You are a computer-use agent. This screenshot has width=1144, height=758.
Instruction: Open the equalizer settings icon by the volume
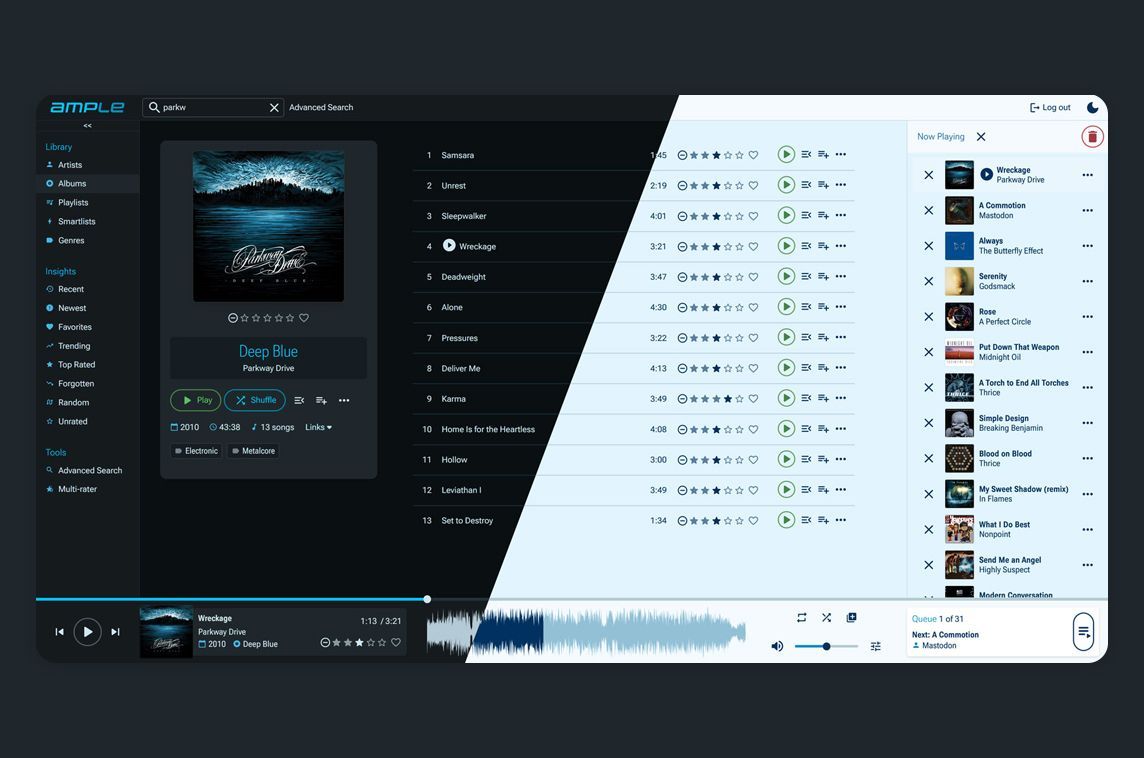(876, 646)
